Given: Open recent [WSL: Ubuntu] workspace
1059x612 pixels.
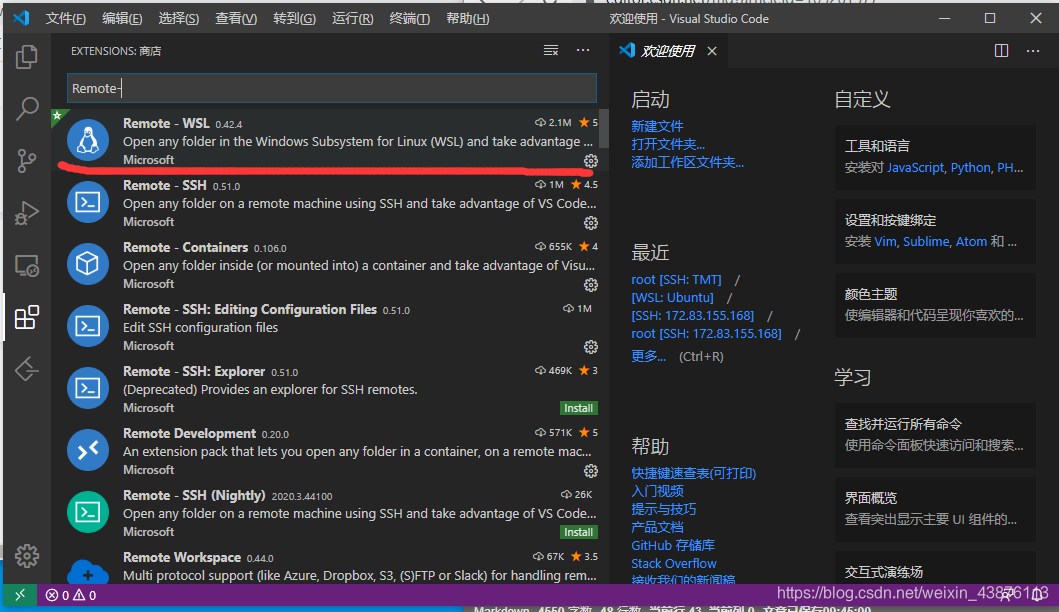Looking at the screenshot, I should (672, 298).
